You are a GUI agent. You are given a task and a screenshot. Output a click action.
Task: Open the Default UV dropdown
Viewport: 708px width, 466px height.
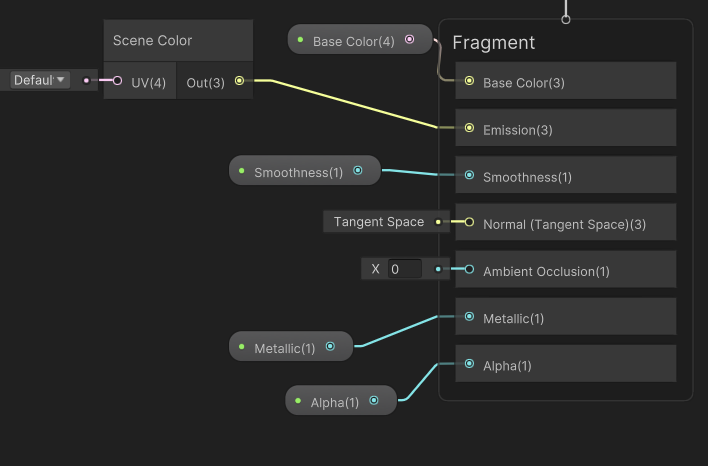[40, 80]
